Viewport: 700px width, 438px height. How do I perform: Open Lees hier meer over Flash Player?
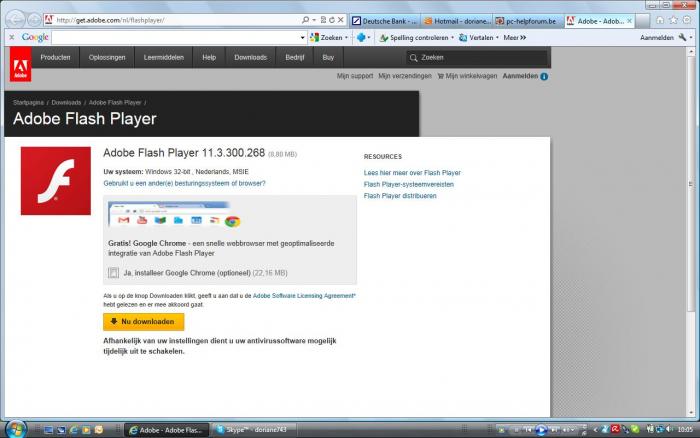pos(412,173)
